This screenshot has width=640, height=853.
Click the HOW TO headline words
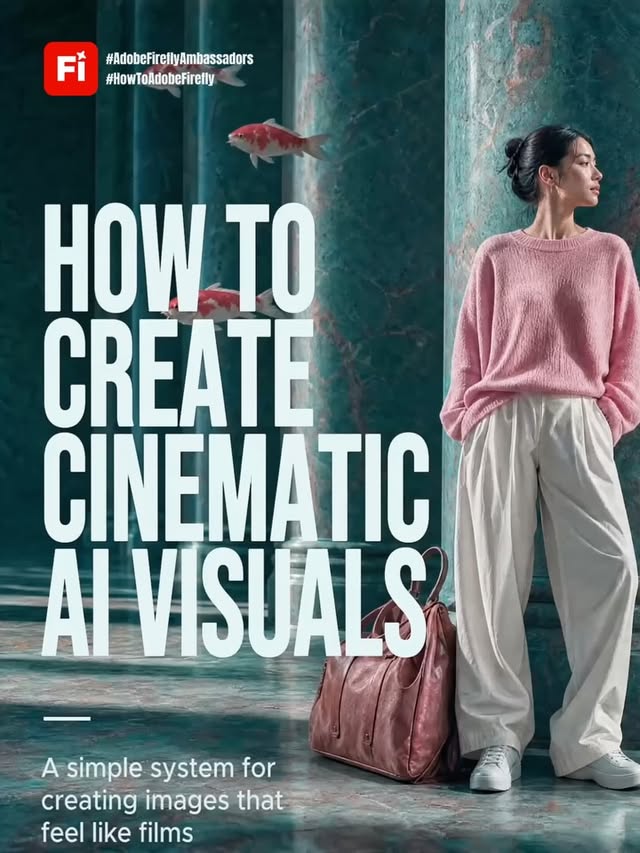click(x=180, y=258)
